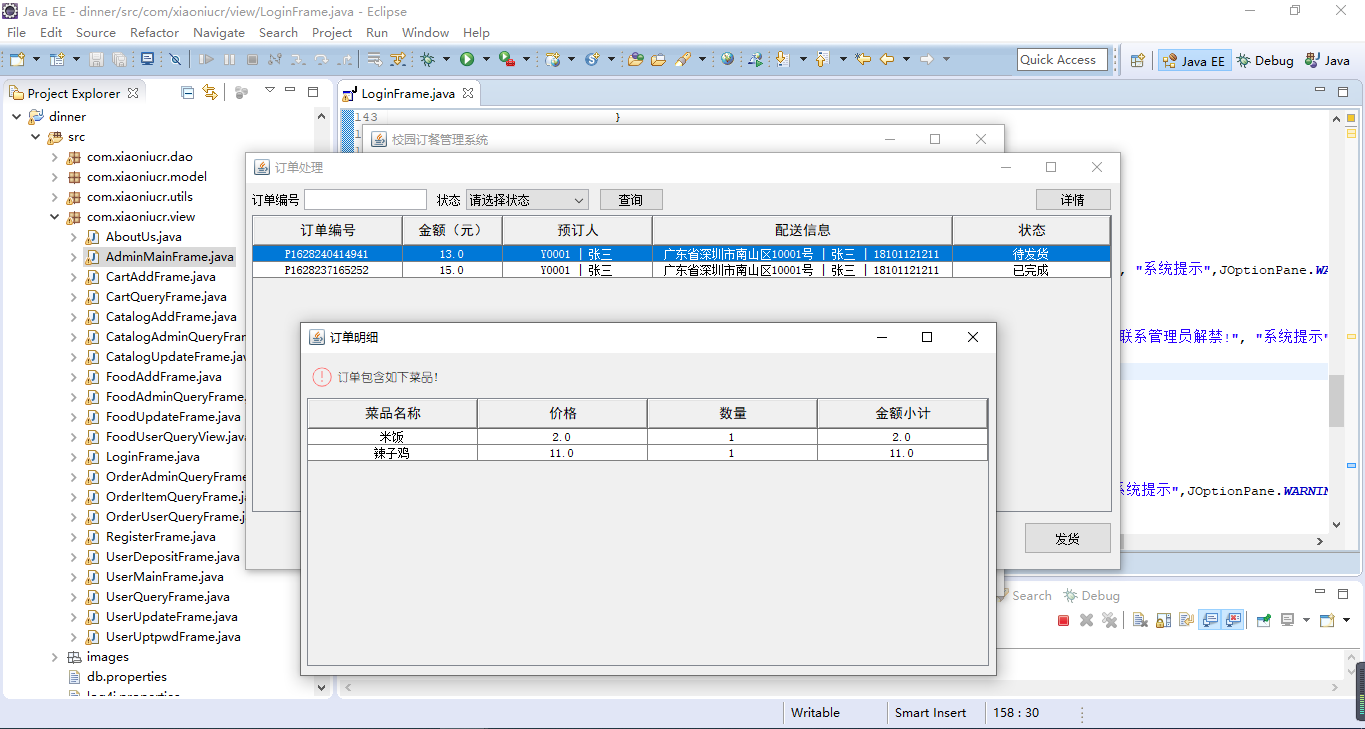Expand the com.xiaoniucr.dao package
Screen dimensions: 1365x729
[55, 157]
